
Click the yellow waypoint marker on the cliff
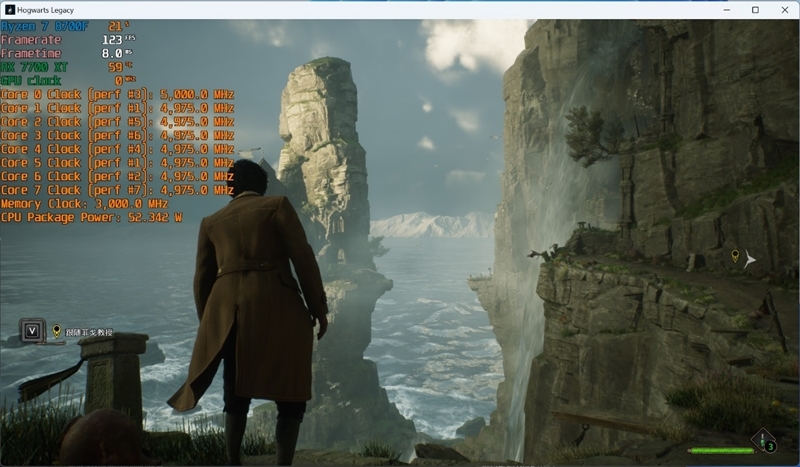735,256
